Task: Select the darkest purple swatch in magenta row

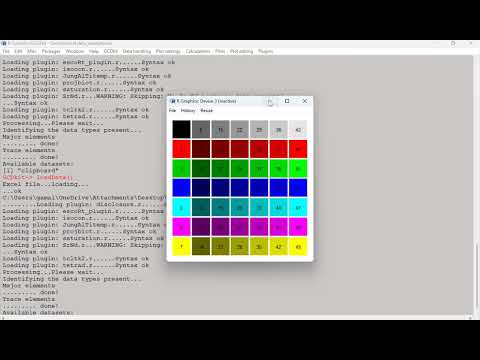Action: 201,227
